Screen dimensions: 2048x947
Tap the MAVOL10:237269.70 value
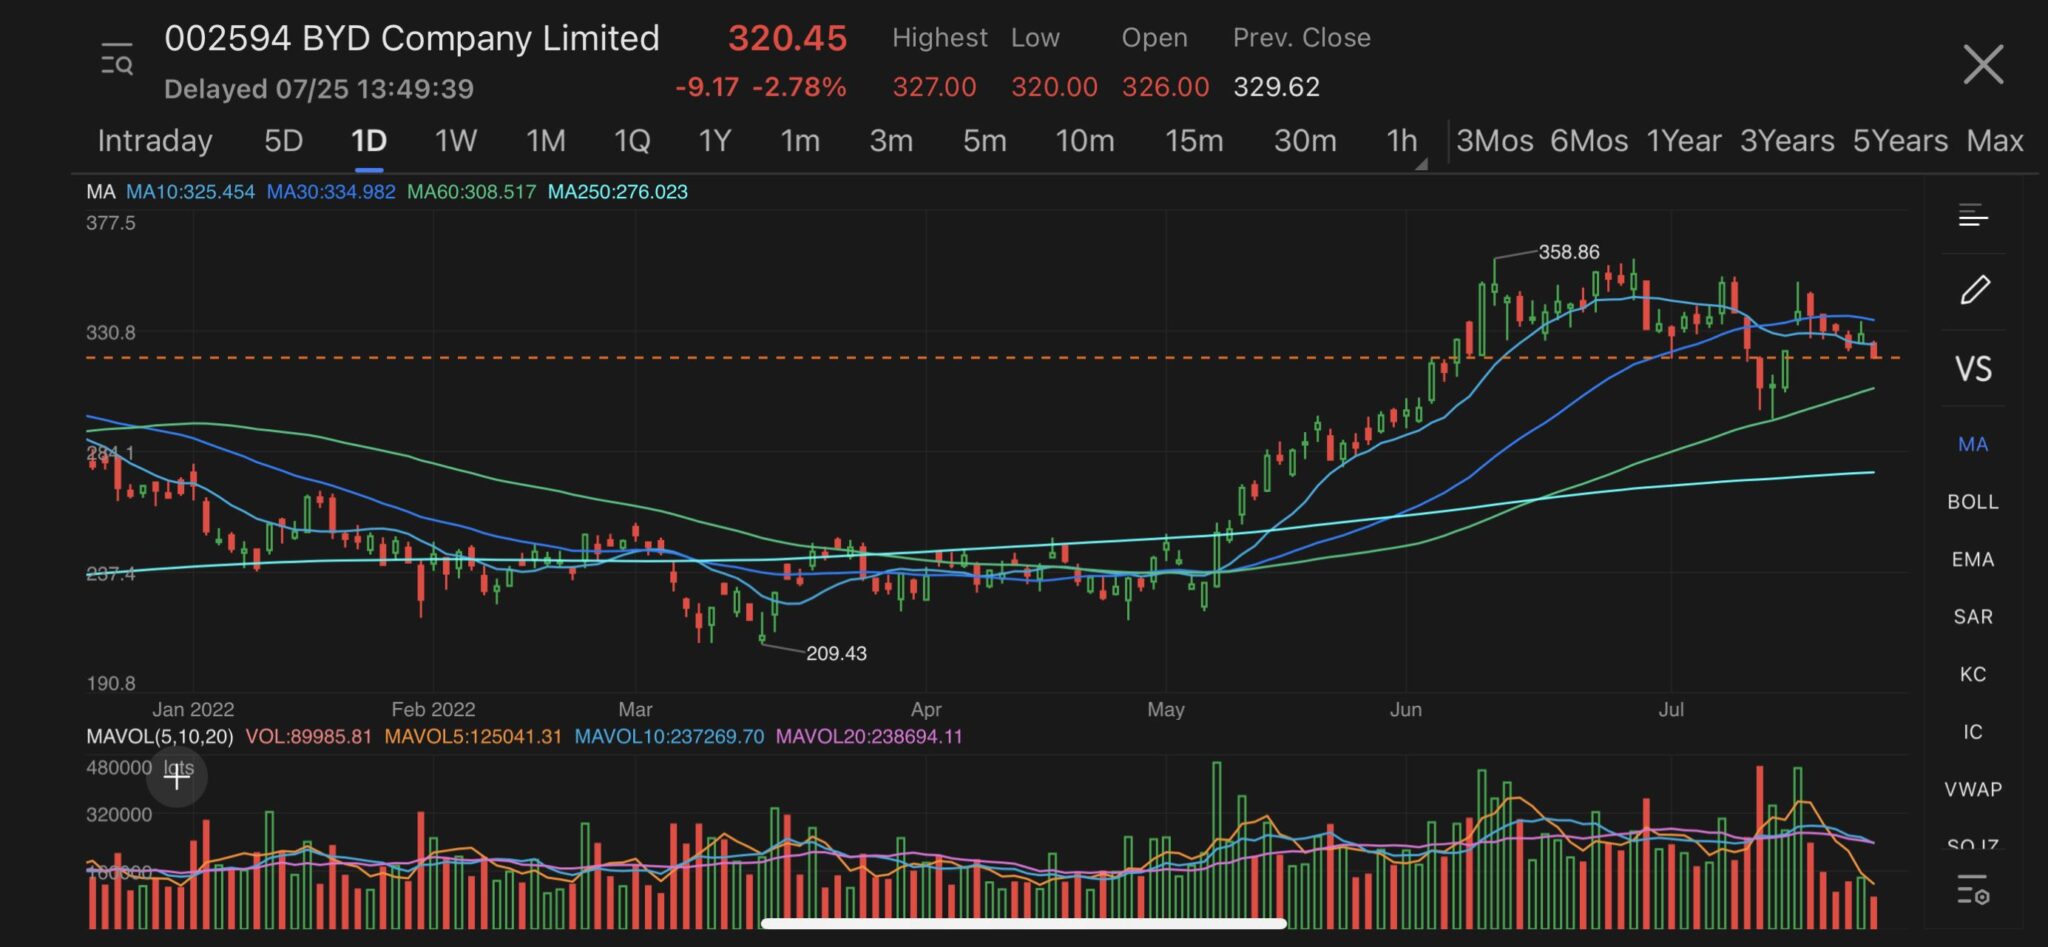pos(669,737)
